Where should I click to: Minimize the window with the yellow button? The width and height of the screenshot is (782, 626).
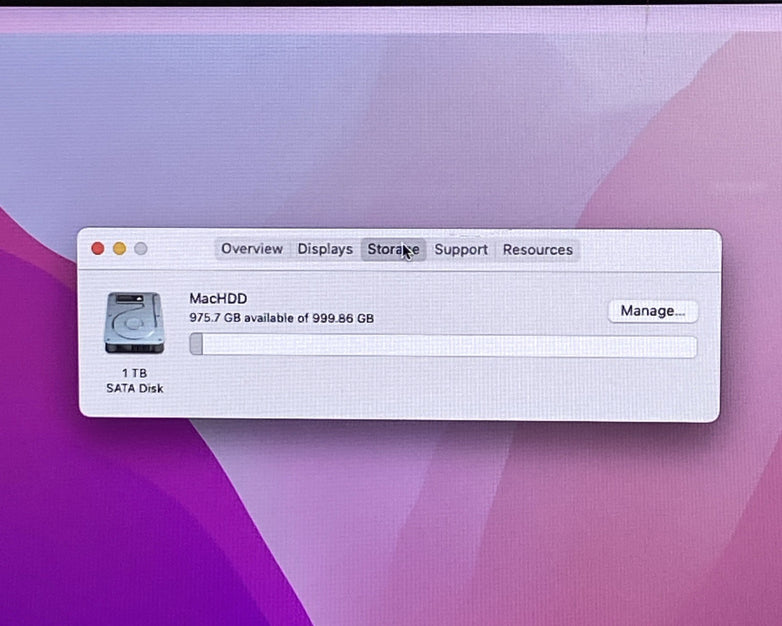[x=119, y=249]
